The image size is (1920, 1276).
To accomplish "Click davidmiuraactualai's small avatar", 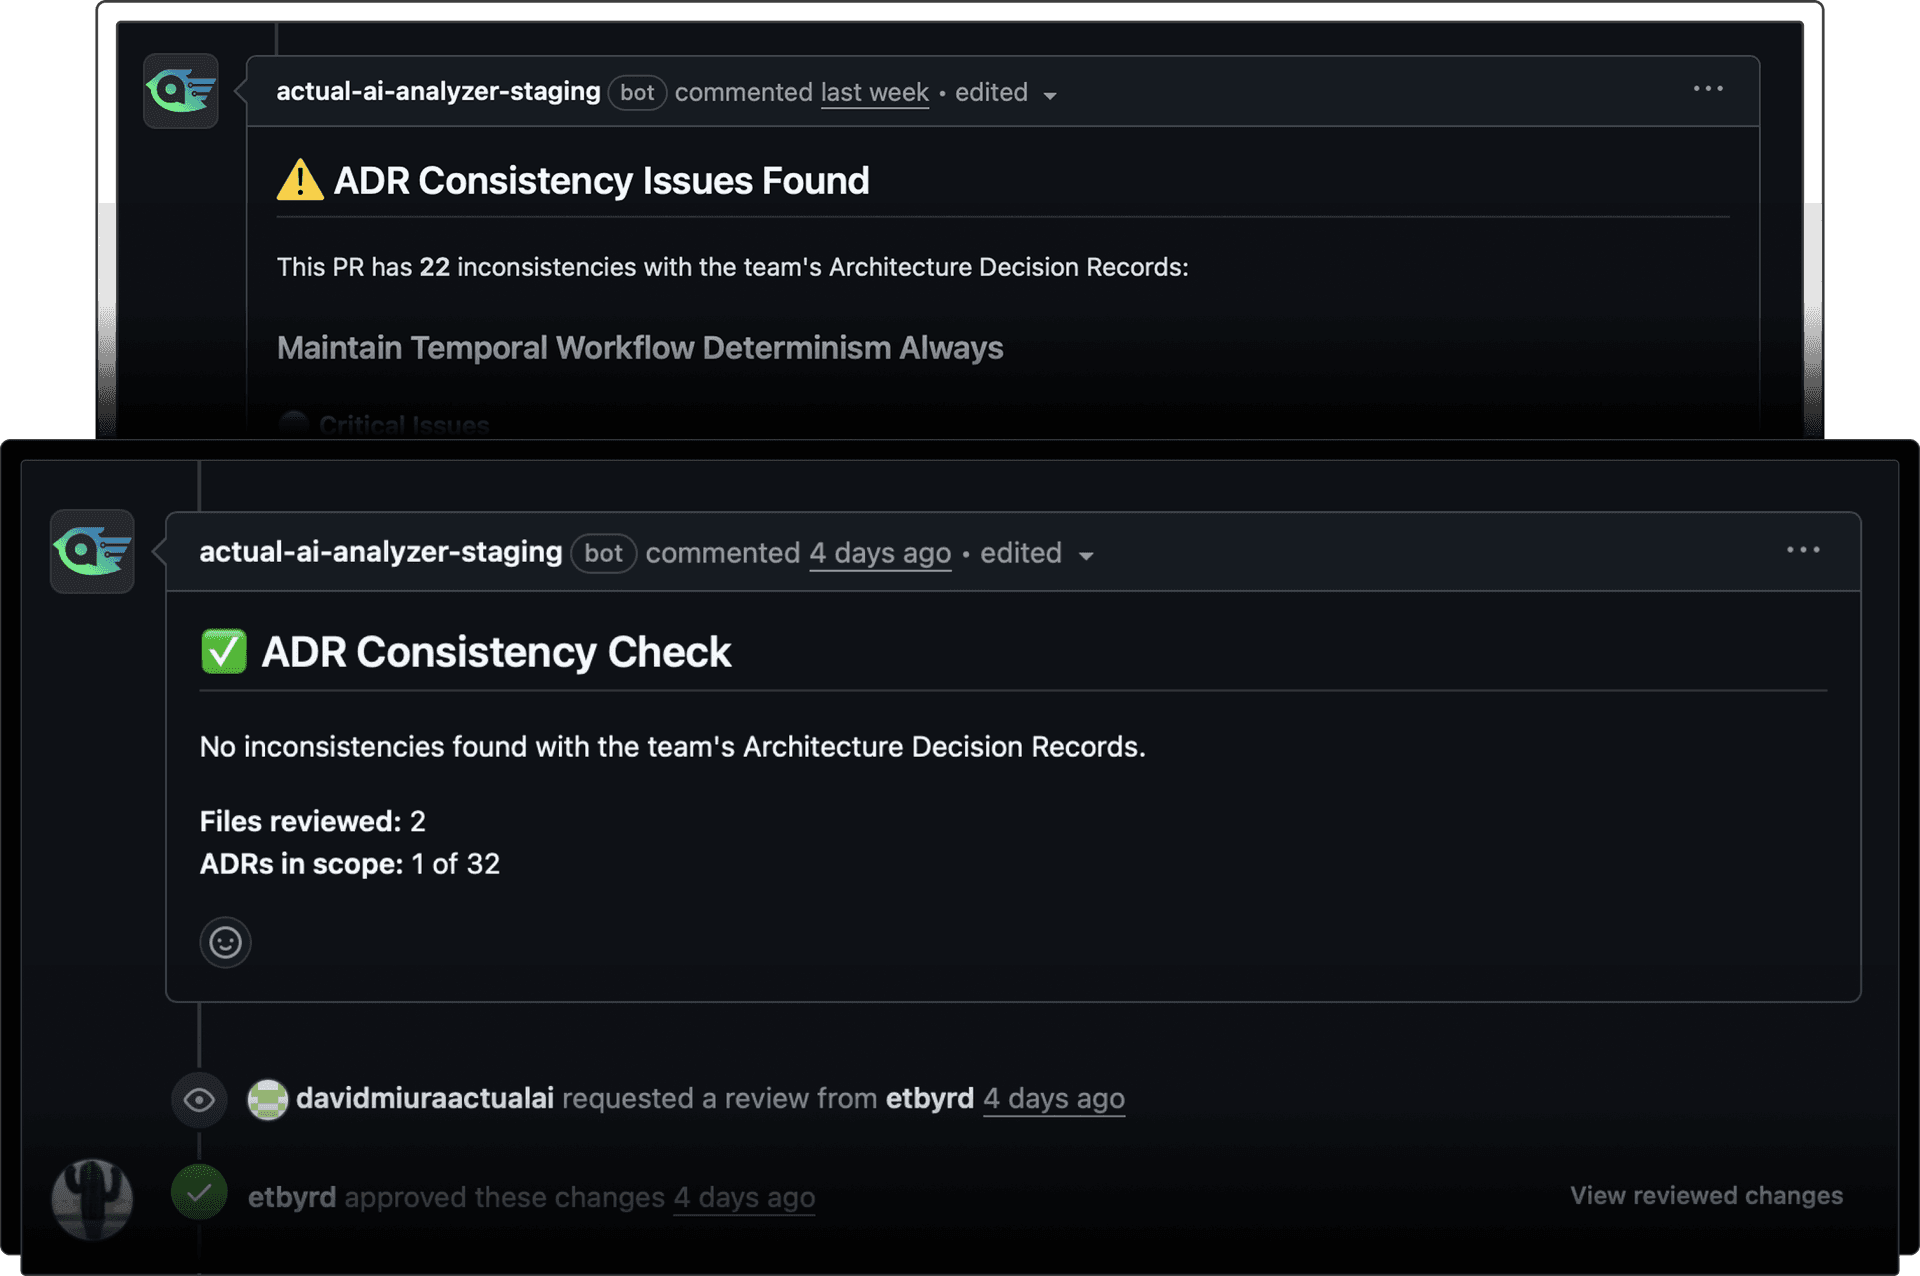I will pos(267,1100).
